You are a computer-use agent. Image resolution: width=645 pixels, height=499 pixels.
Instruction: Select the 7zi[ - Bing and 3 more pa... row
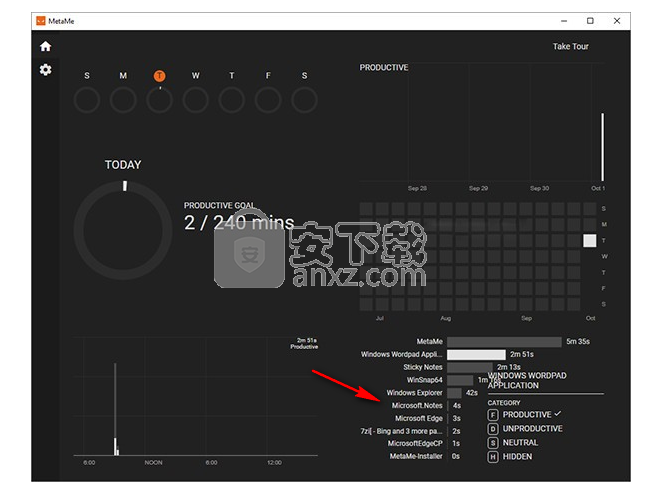(x=411, y=431)
